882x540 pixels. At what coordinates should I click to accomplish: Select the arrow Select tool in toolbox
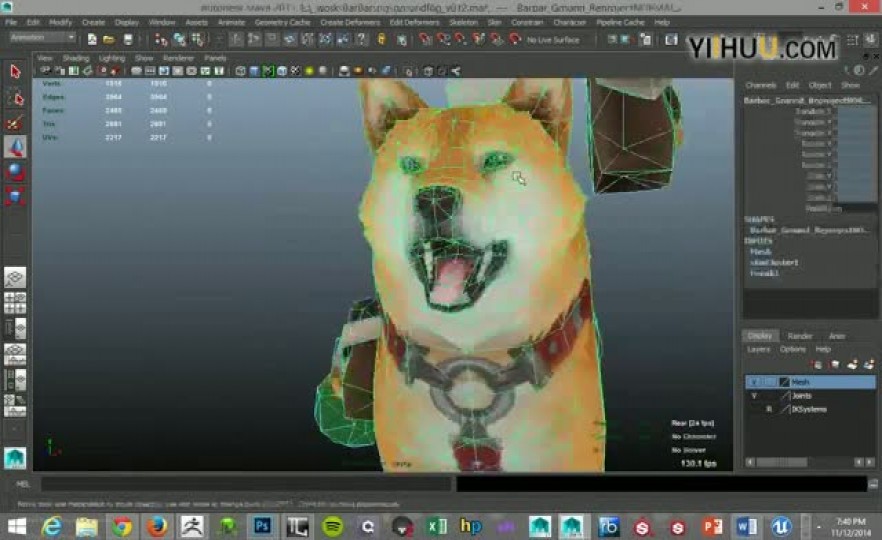[15, 71]
